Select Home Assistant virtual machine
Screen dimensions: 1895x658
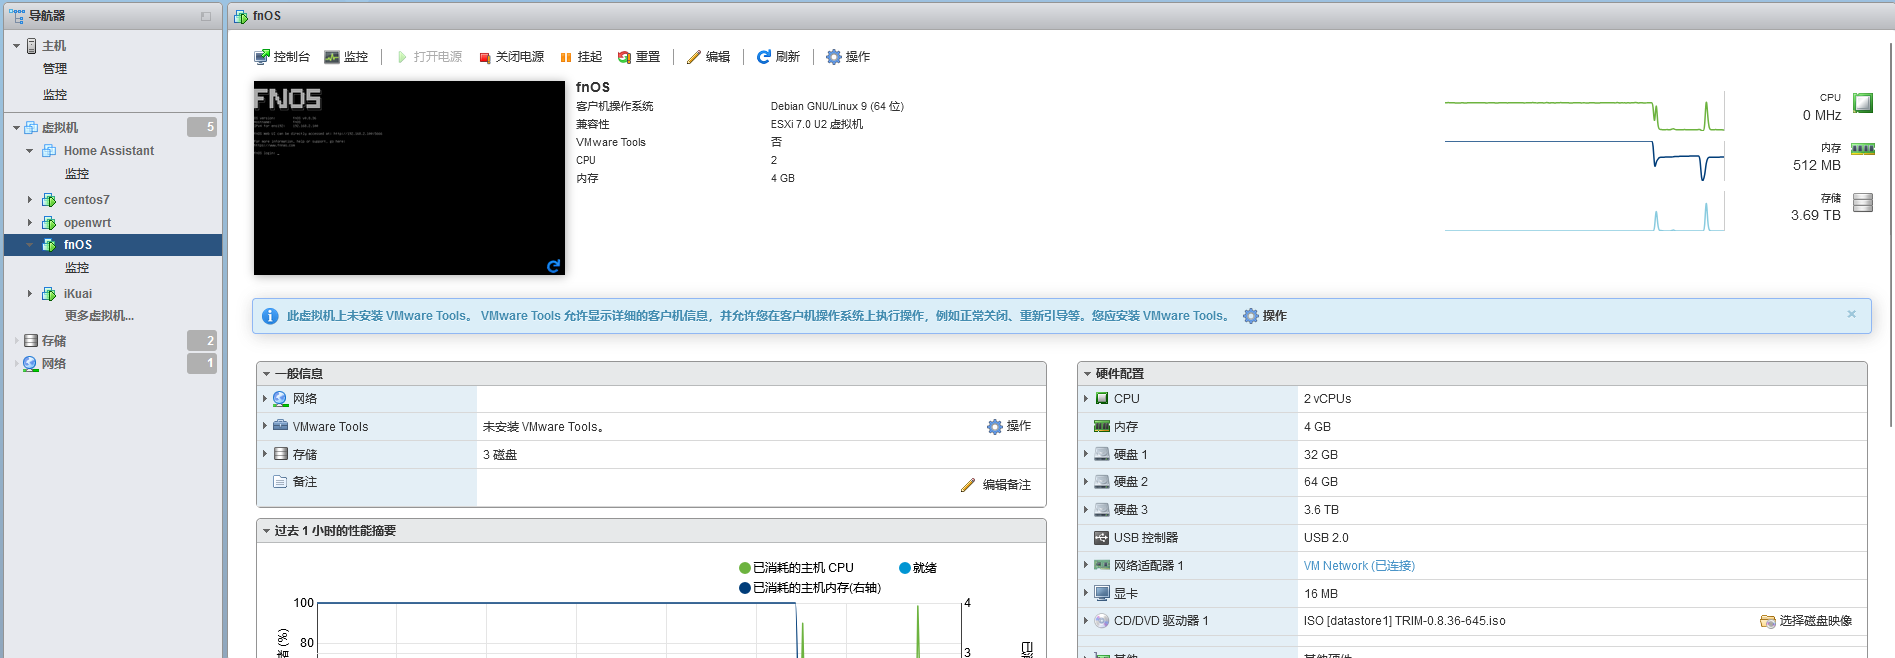(109, 151)
